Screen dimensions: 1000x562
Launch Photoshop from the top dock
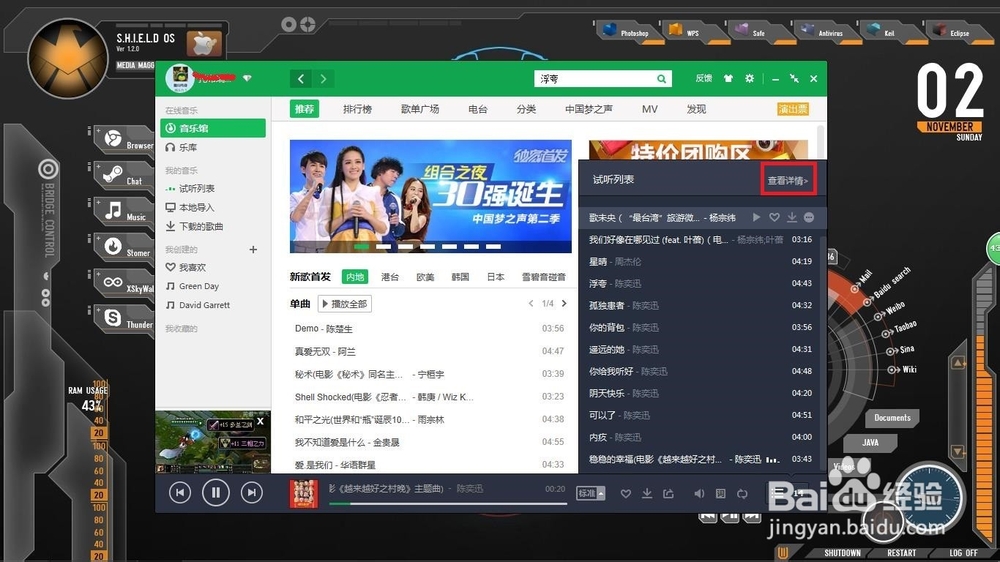click(628, 32)
